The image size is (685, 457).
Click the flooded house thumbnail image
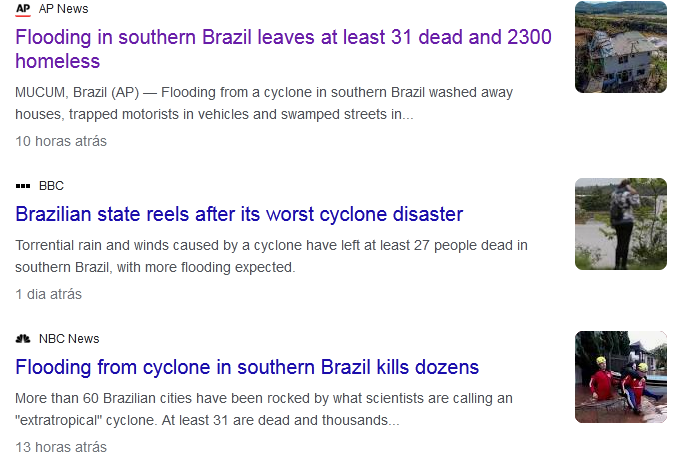click(x=621, y=47)
